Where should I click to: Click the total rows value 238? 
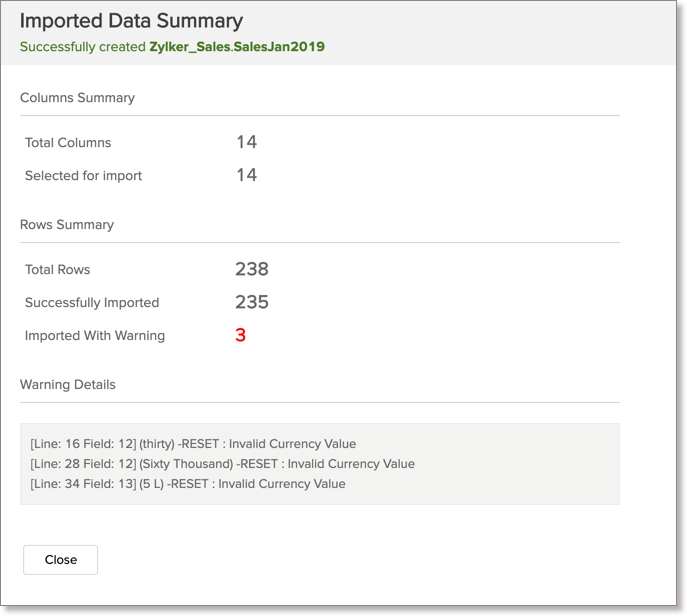[x=252, y=269]
